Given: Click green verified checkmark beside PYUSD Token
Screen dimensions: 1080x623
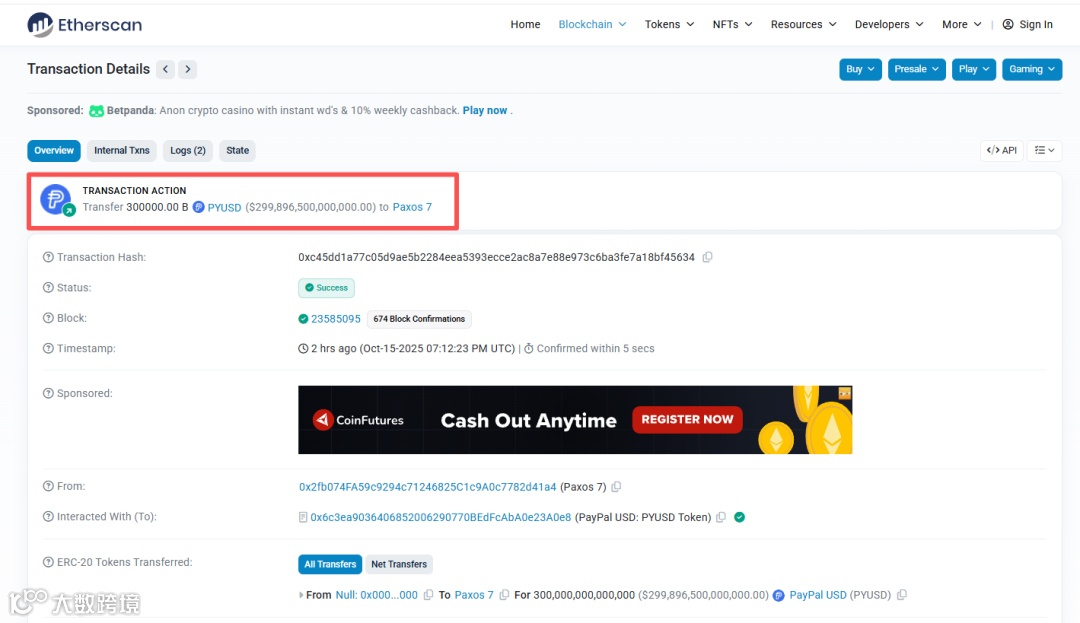Looking at the screenshot, I should coord(739,517).
